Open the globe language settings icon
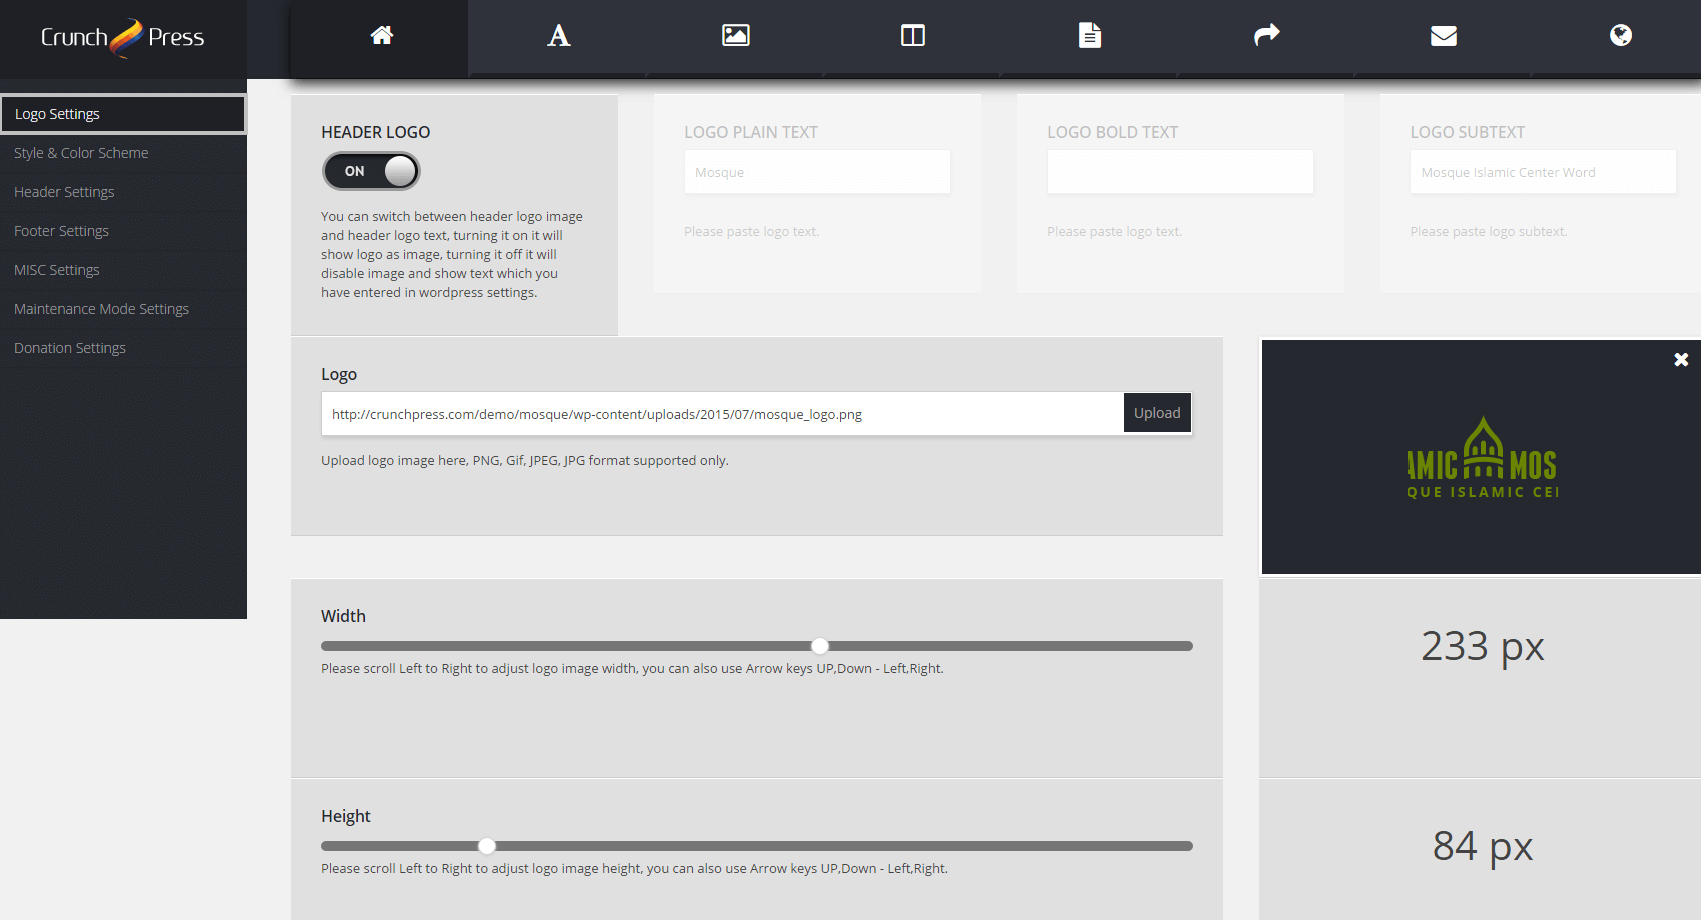This screenshot has width=1701, height=920. [1620, 36]
